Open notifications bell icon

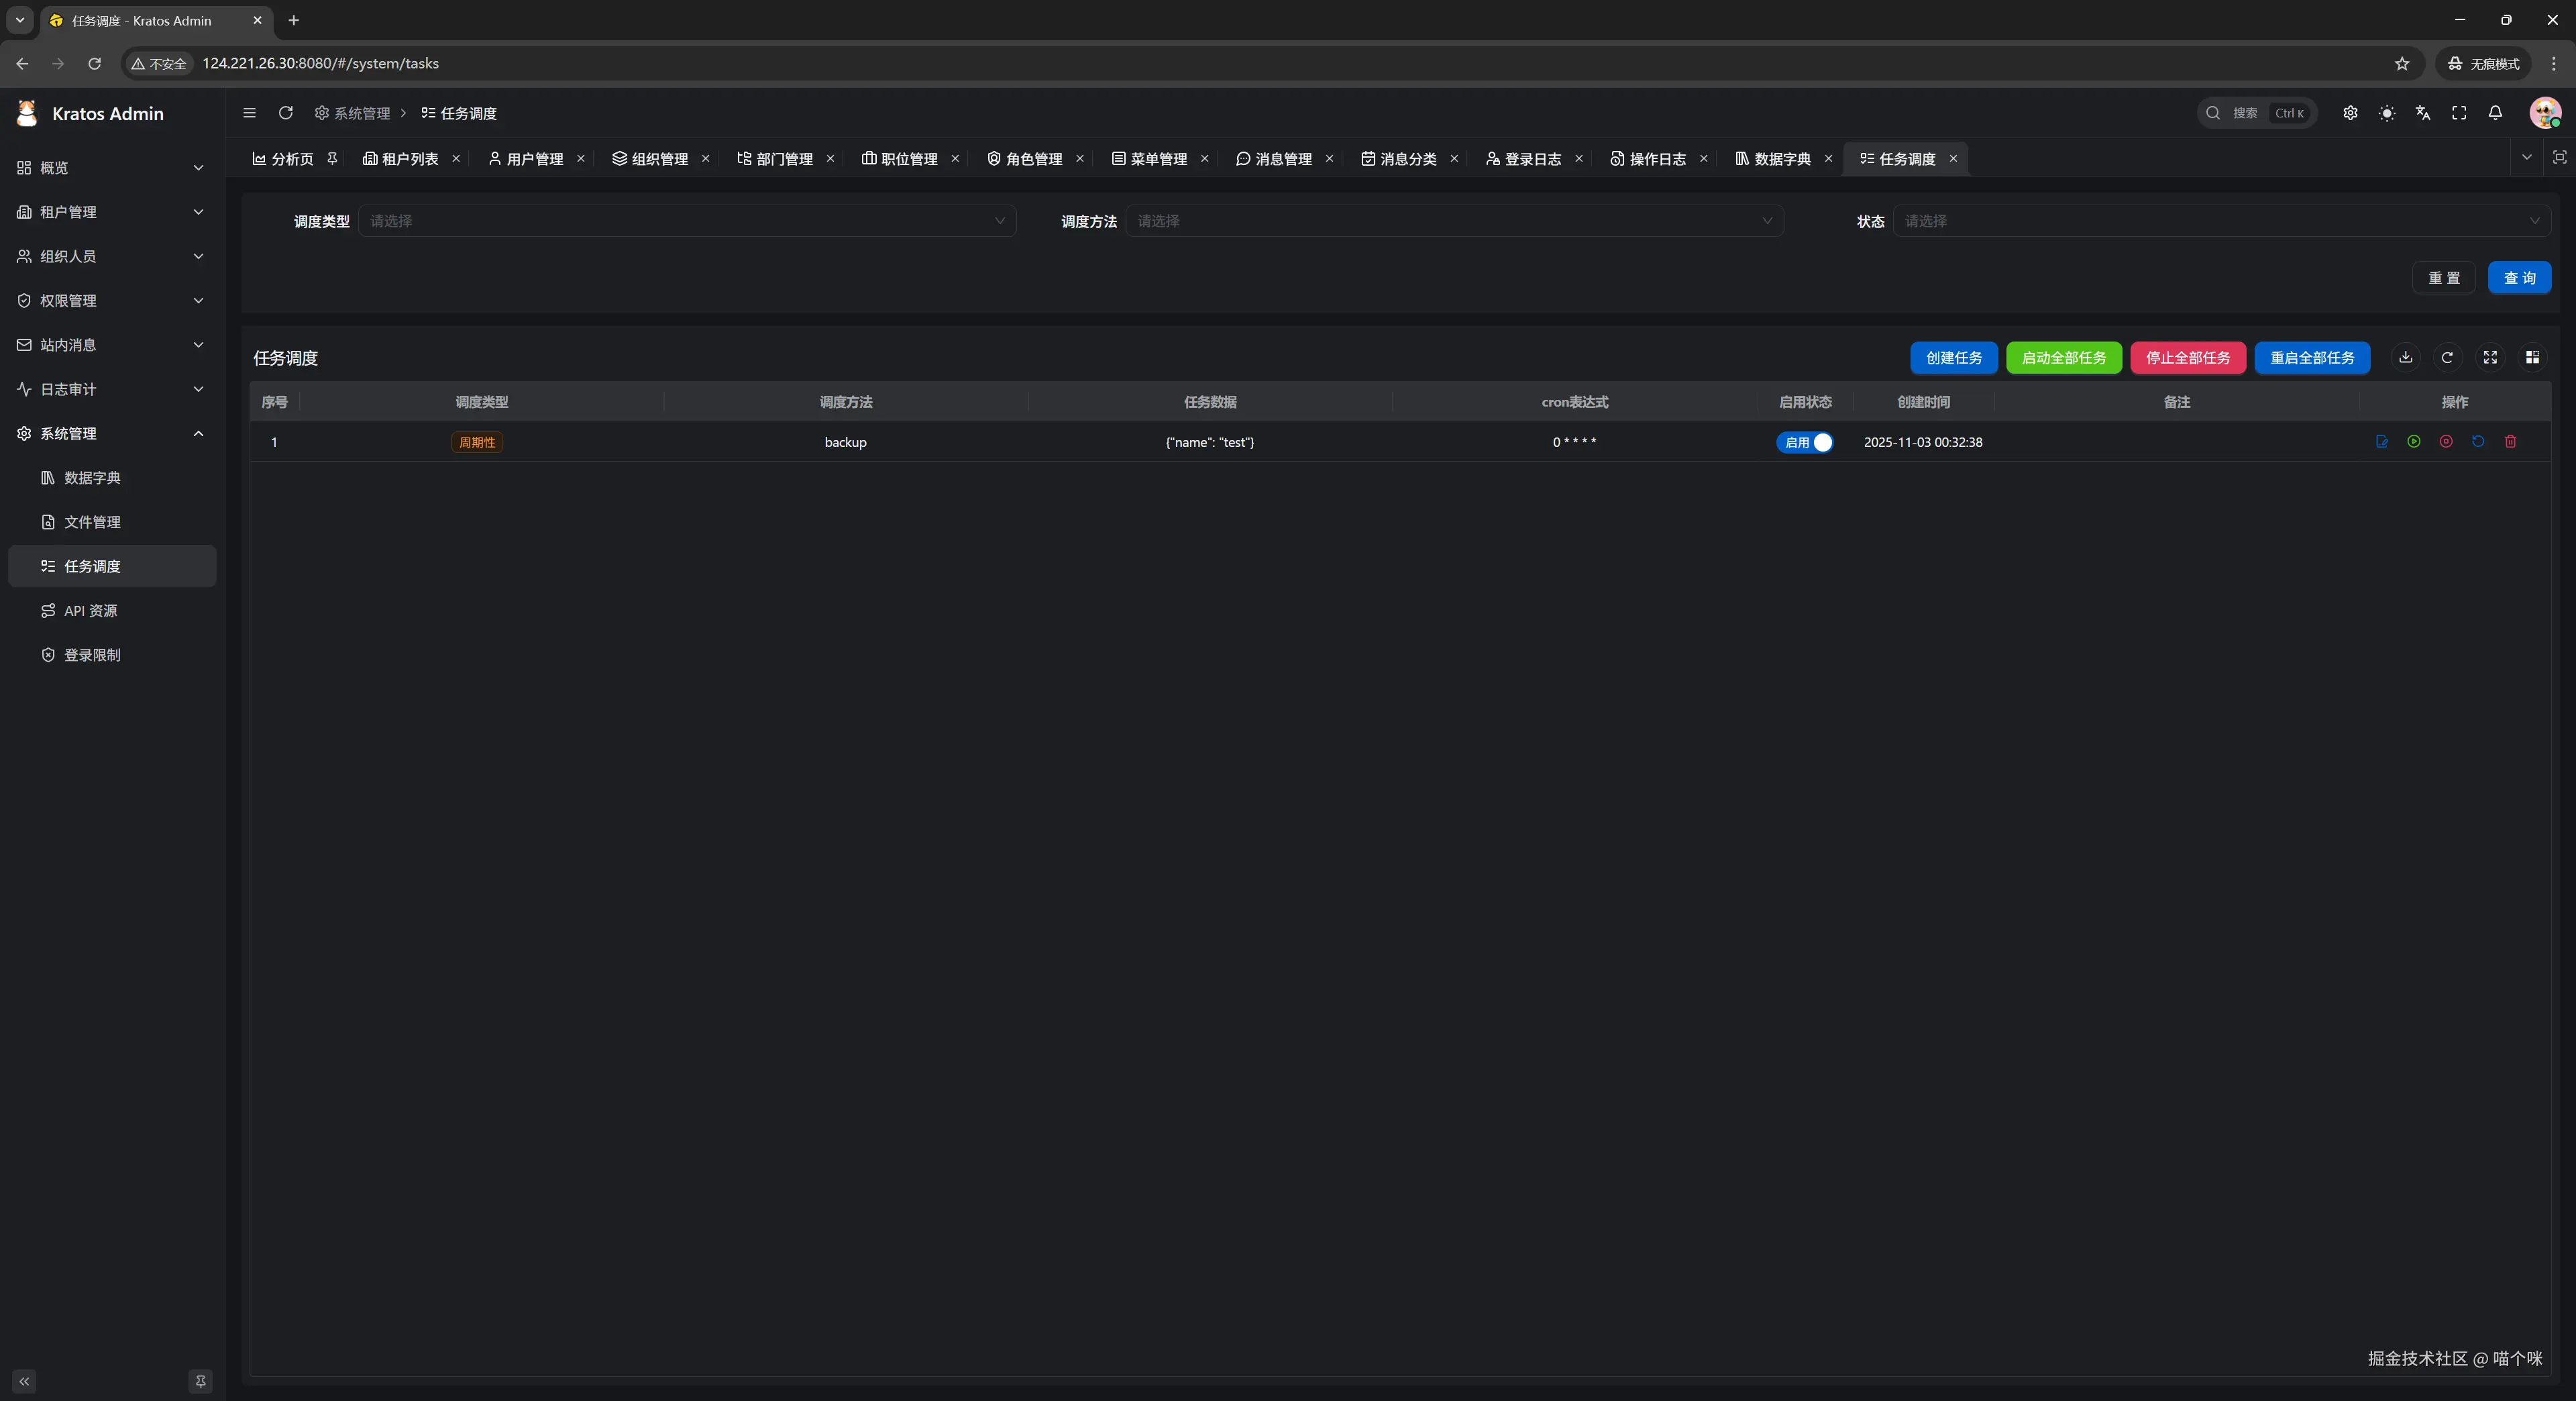pos(2495,113)
